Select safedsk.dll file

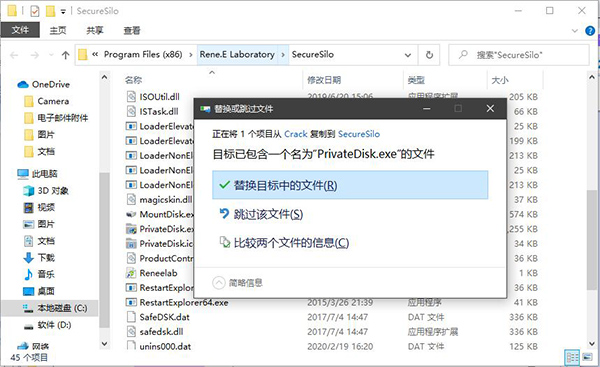[x=161, y=332]
